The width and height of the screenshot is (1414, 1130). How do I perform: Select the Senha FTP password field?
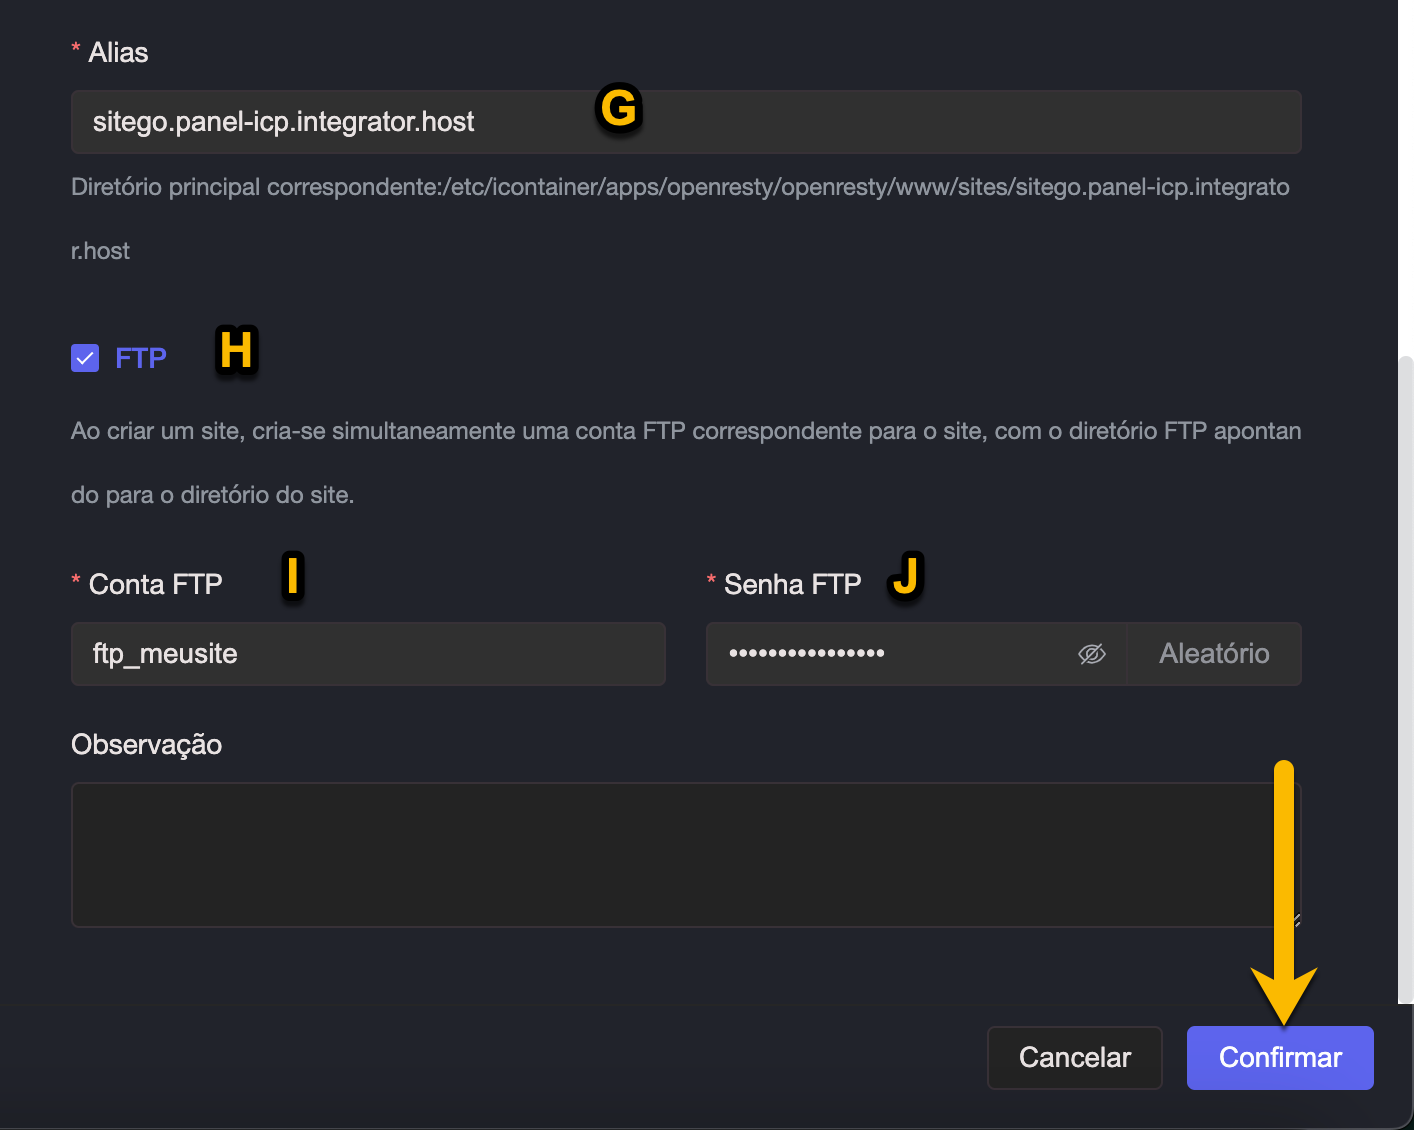coord(890,654)
